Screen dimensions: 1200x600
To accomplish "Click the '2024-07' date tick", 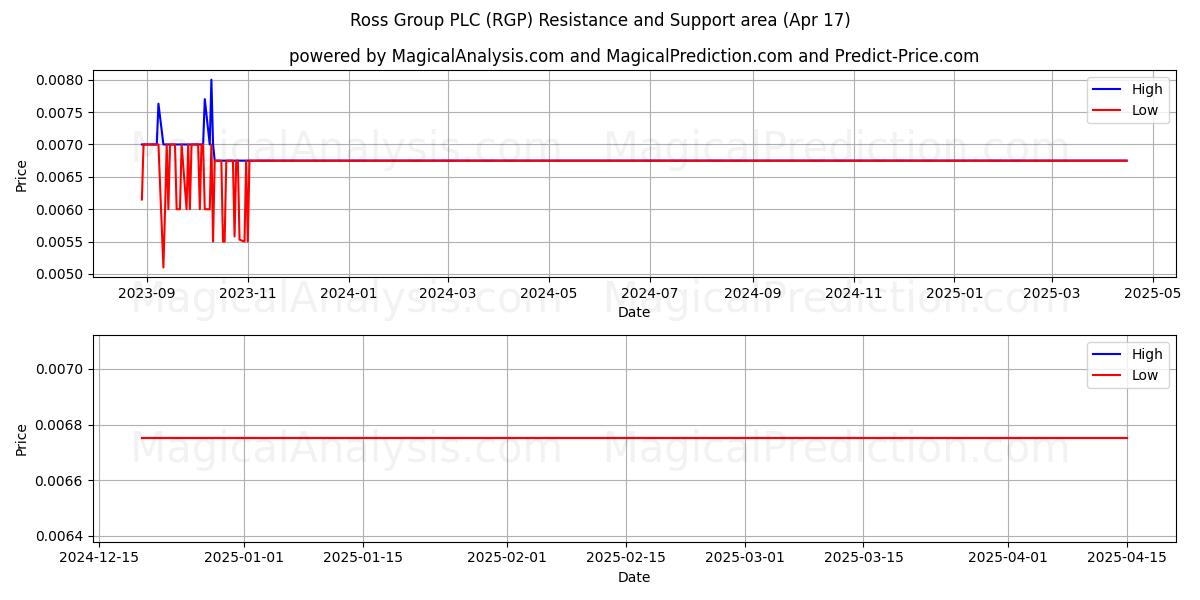I will click(x=650, y=294).
